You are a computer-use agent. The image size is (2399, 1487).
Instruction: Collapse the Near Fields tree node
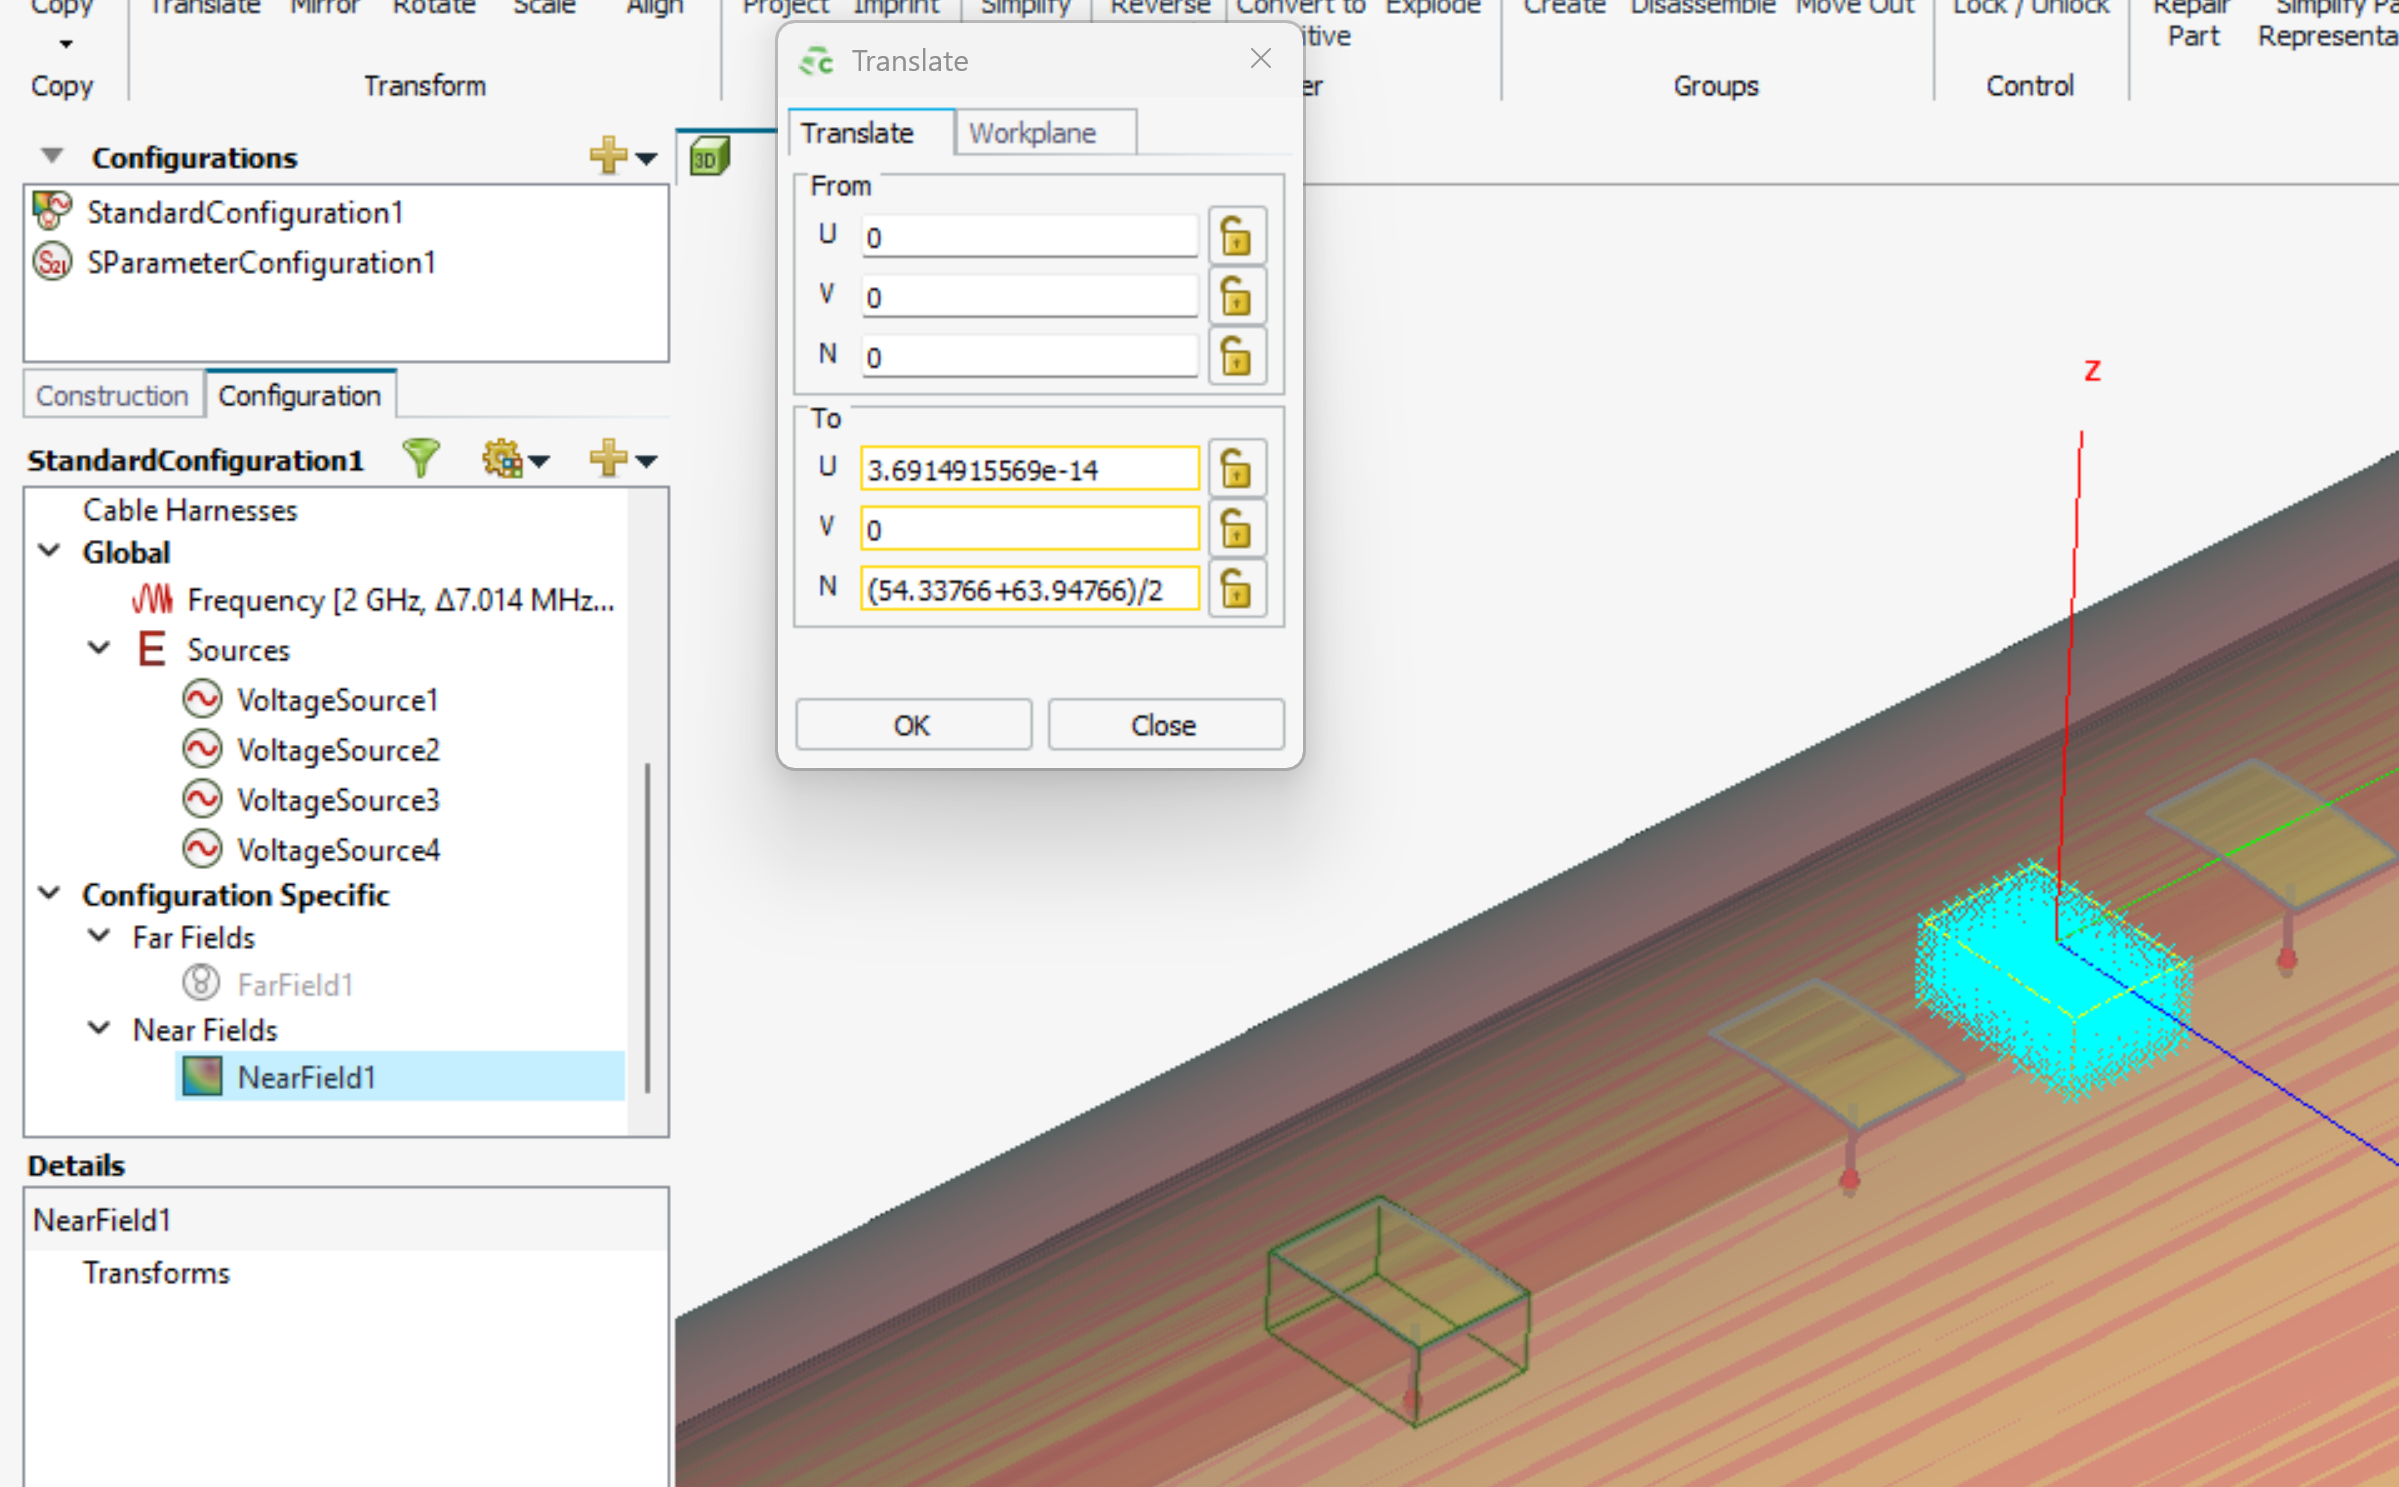(x=99, y=1027)
